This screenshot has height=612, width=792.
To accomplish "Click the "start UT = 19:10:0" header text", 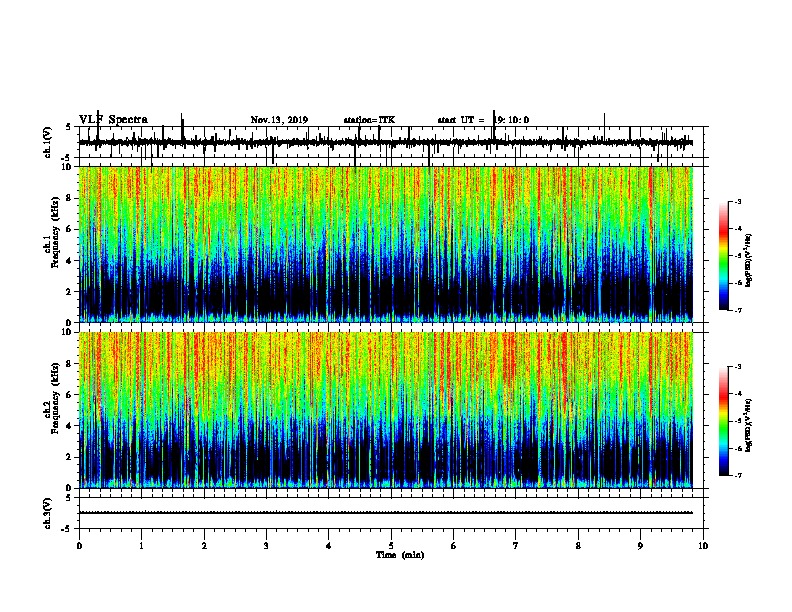I will (483, 120).
